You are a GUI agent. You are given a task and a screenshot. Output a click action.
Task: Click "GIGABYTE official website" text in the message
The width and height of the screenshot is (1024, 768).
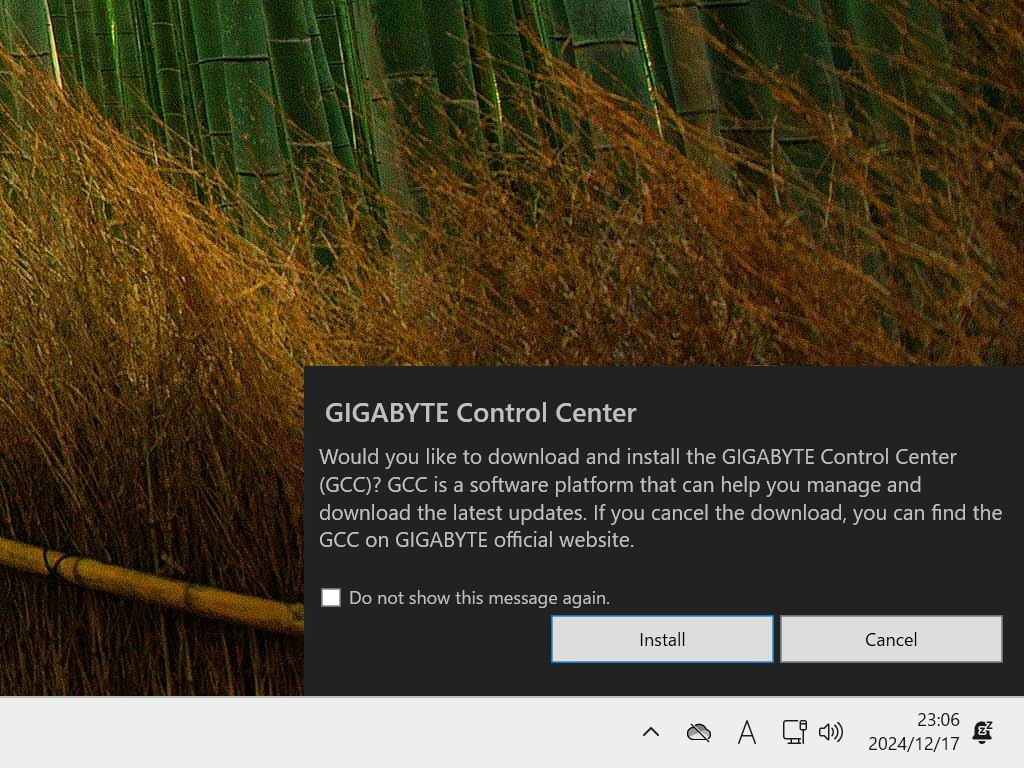pyautogui.click(x=514, y=540)
